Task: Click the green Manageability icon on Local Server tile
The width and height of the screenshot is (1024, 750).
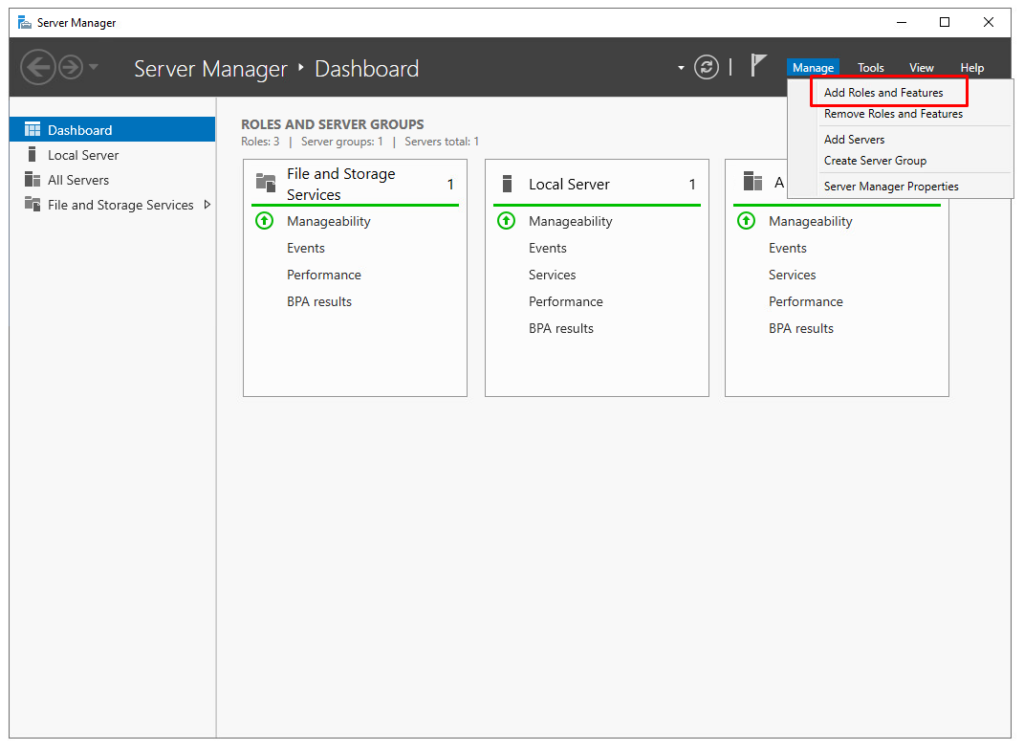Action: pos(506,221)
